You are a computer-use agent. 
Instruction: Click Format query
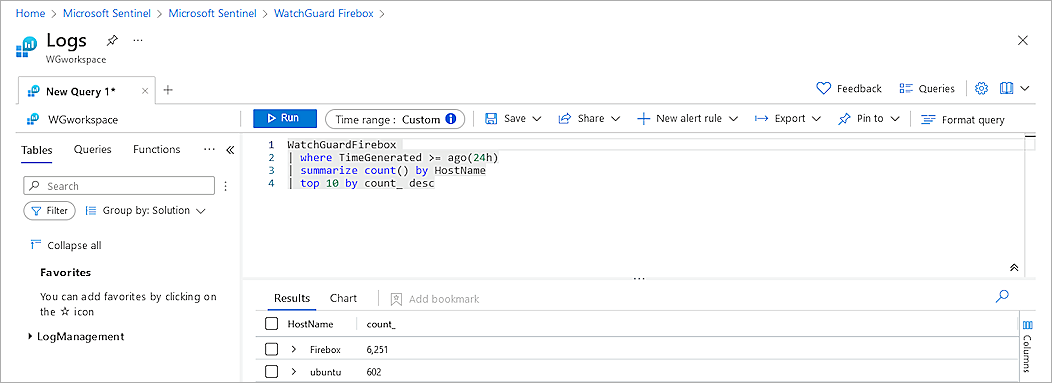click(963, 119)
